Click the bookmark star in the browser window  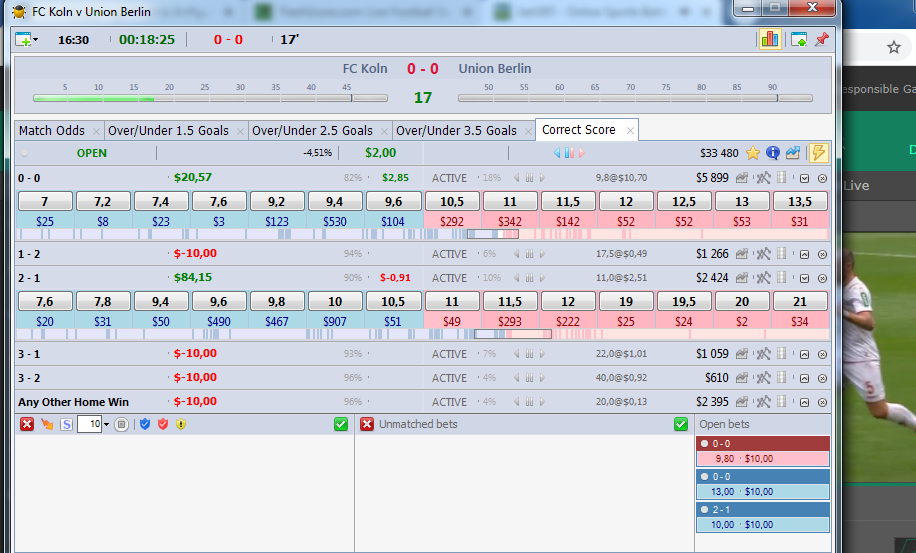pos(894,47)
